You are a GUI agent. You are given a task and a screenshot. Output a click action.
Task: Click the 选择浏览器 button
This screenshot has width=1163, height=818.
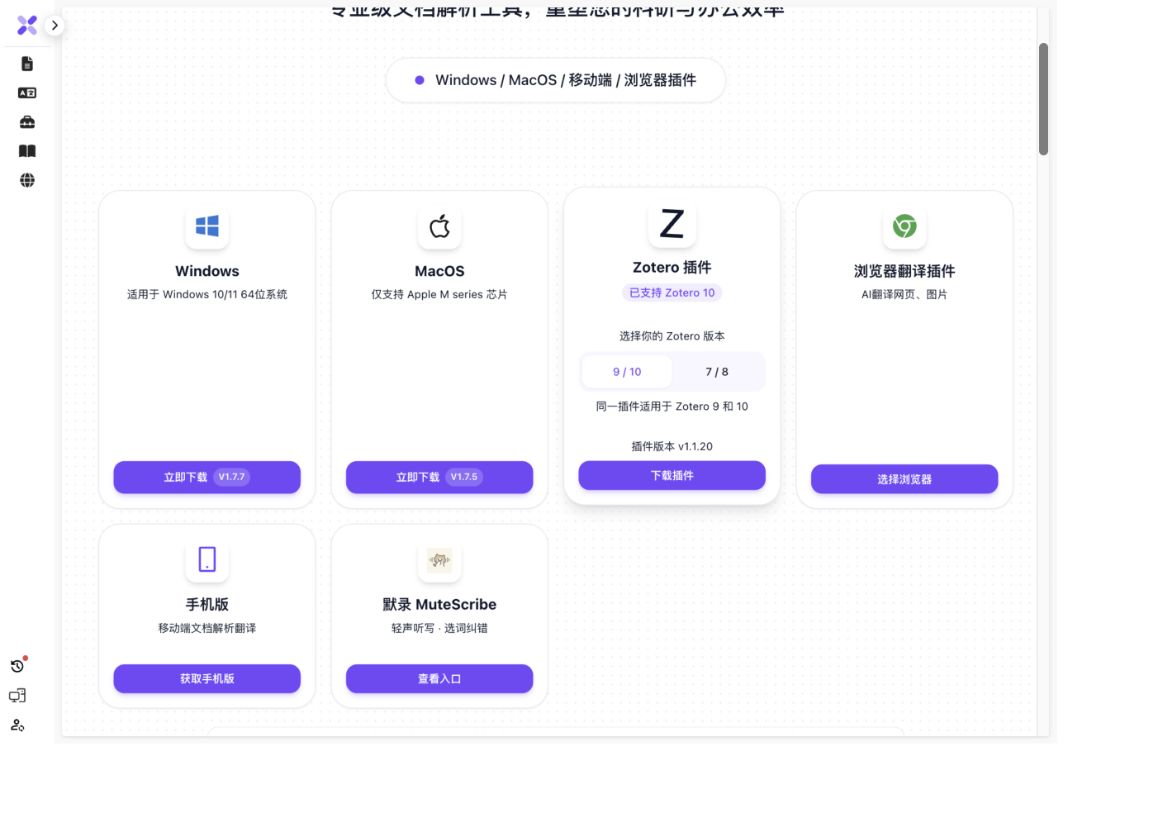point(904,479)
